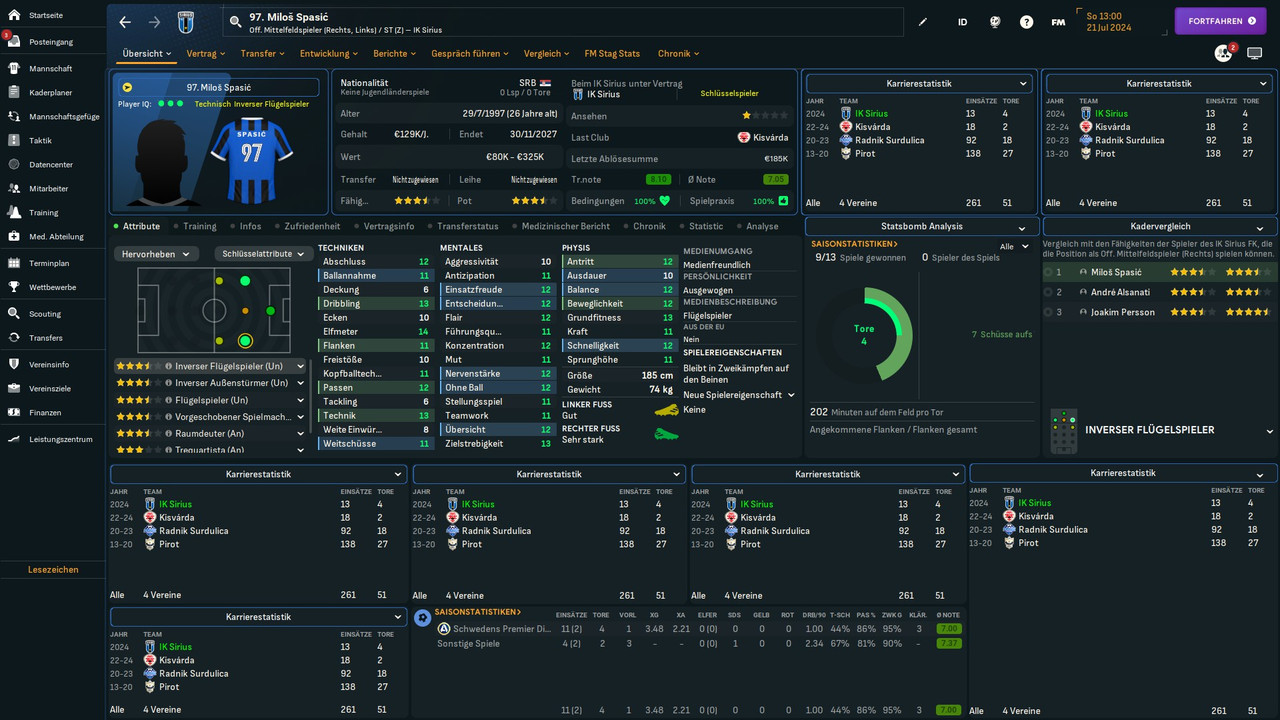The height and width of the screenshot is (720, 1280).
Task: Click the Kisvárda last club link
Action: click(x=764, y=137)
